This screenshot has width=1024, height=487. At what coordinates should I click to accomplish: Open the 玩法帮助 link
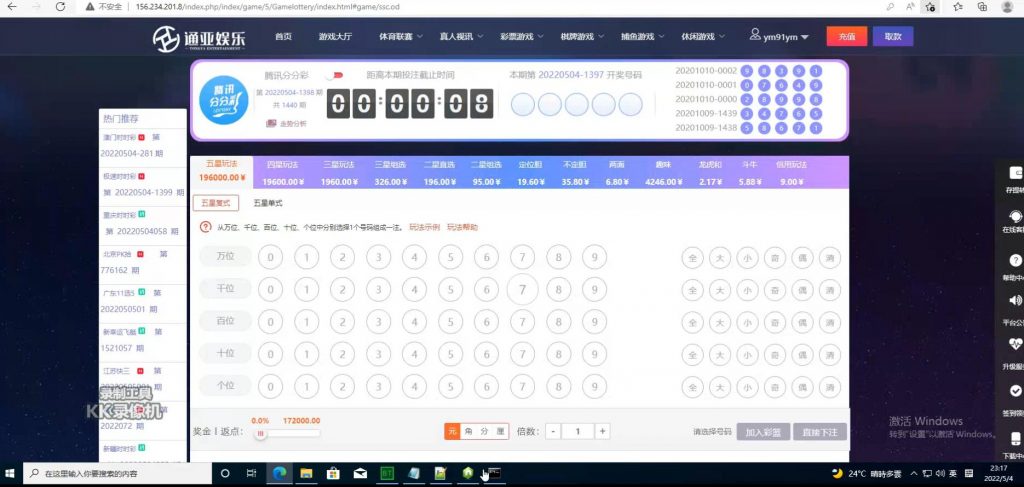462,227
